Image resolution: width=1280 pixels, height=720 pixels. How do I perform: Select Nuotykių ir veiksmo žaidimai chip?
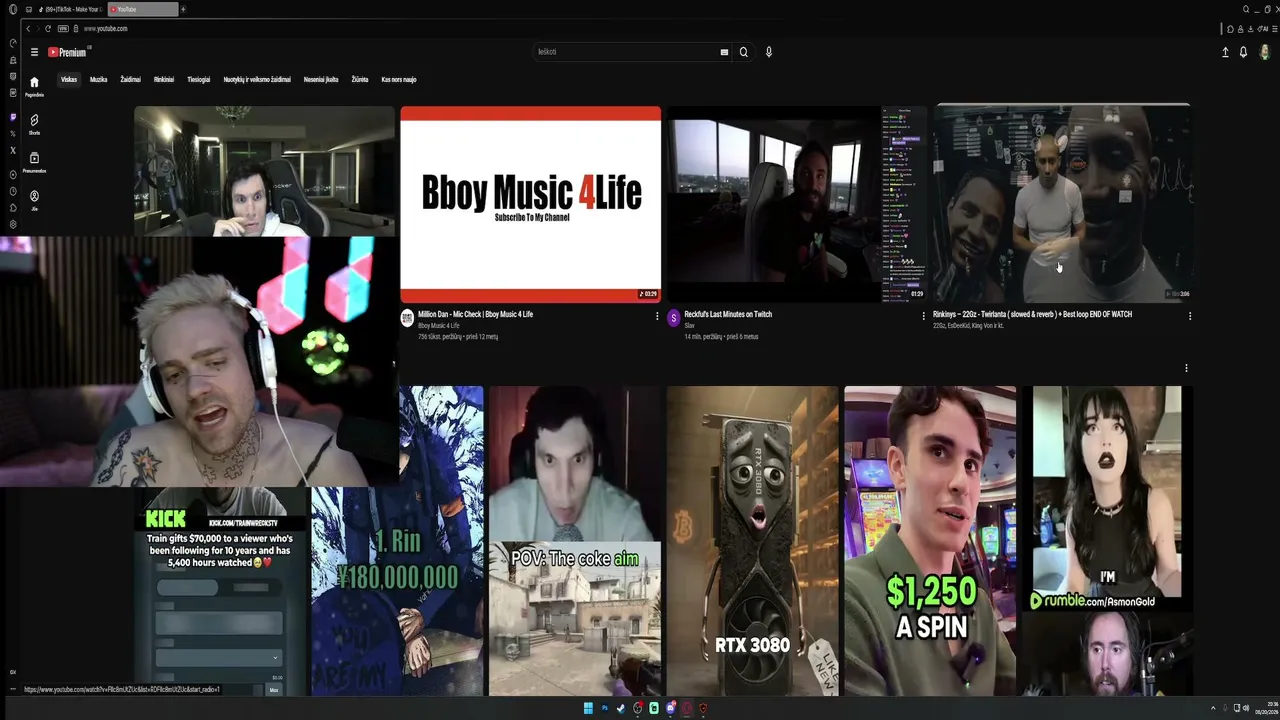257,80
